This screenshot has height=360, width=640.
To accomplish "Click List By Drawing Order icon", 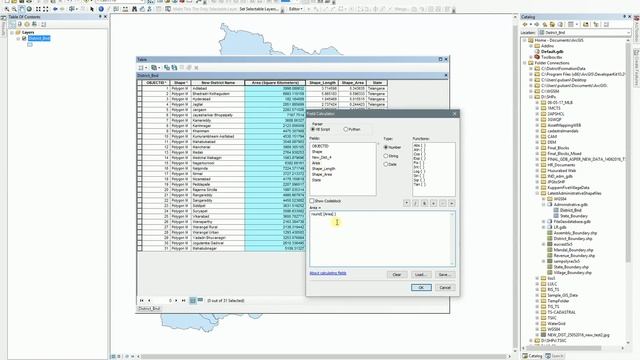I will click(x=12, y=24).
